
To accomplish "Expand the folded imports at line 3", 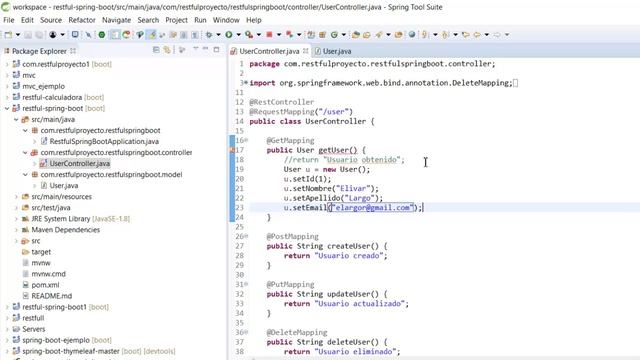I will coord(246,83).
